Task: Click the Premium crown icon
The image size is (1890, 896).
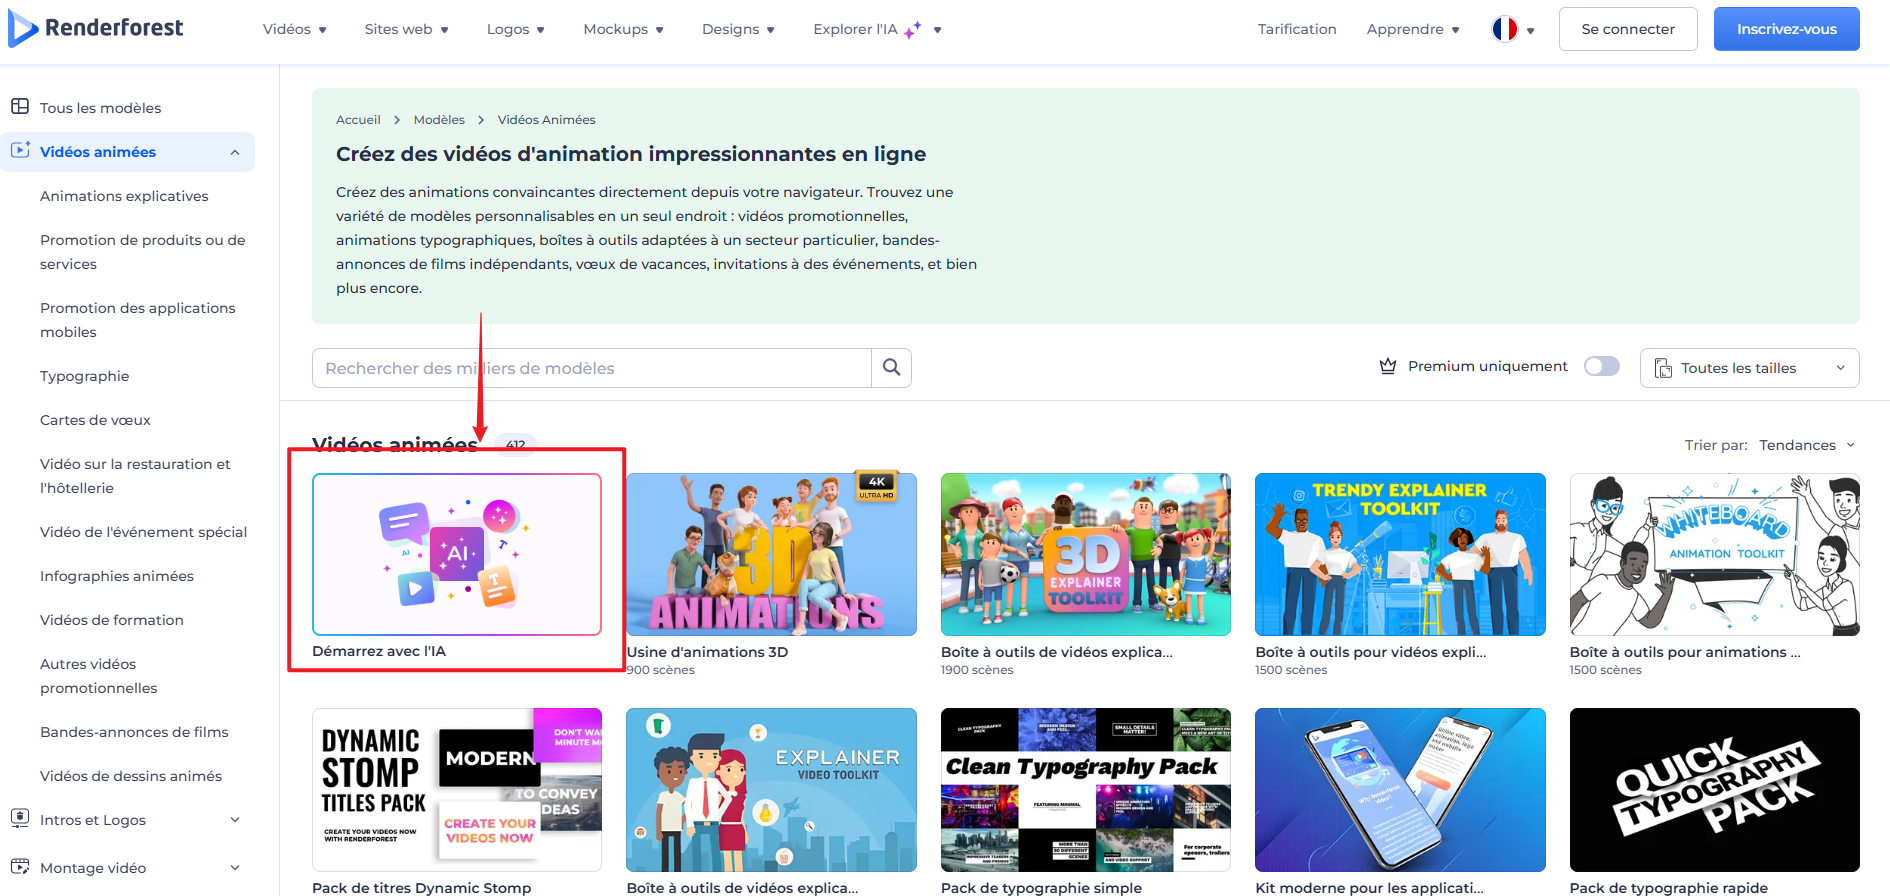Action: tap(1388, 367)
